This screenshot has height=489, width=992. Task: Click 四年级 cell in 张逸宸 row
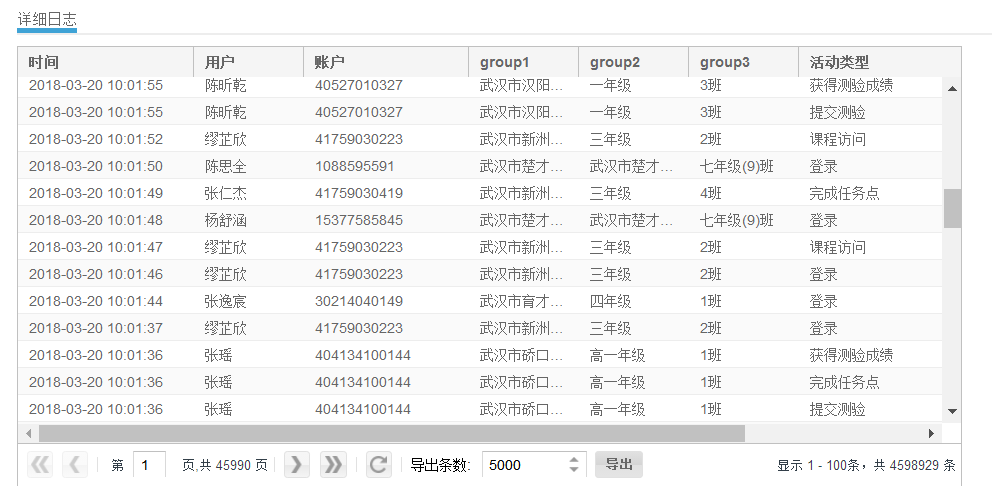click(610, 301)
